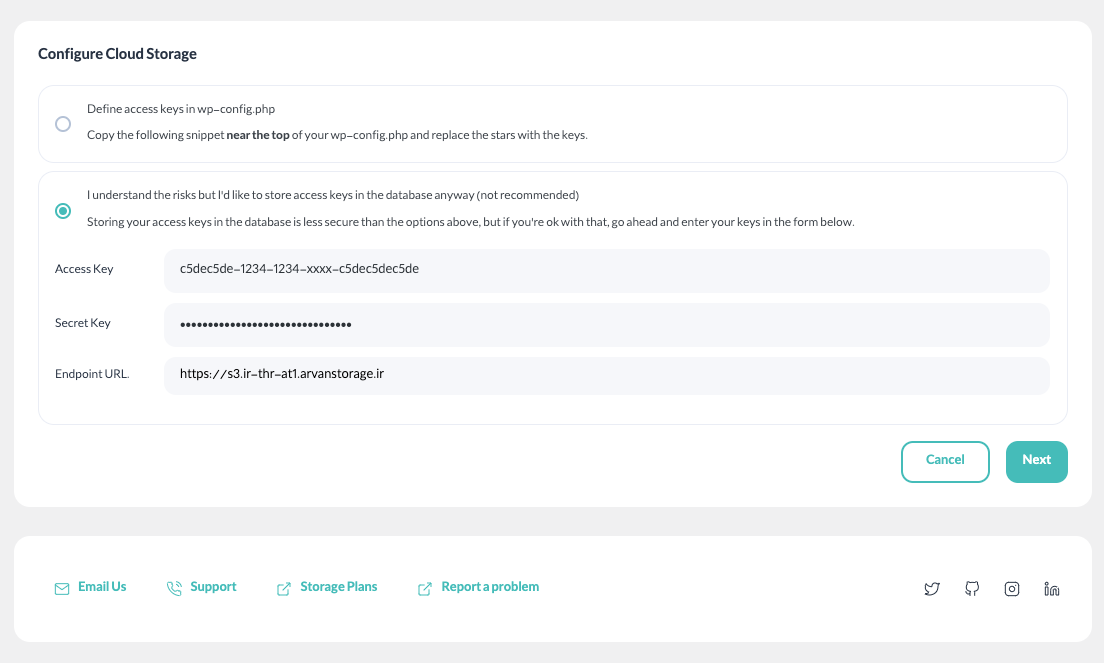This screenshot has width=1104, height=663.
Task: Click the envelope icon beside Email Us
Action: point(62,588)
